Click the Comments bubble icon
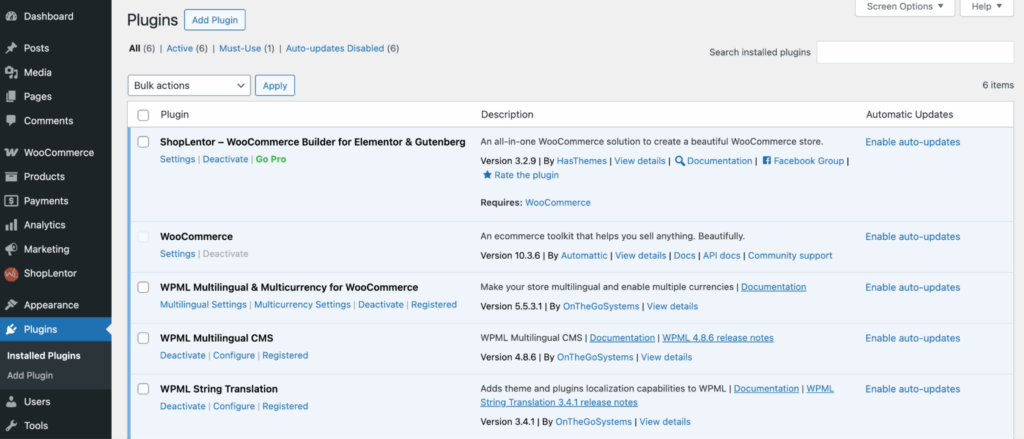1024x439 pixels. click(10, 121)
